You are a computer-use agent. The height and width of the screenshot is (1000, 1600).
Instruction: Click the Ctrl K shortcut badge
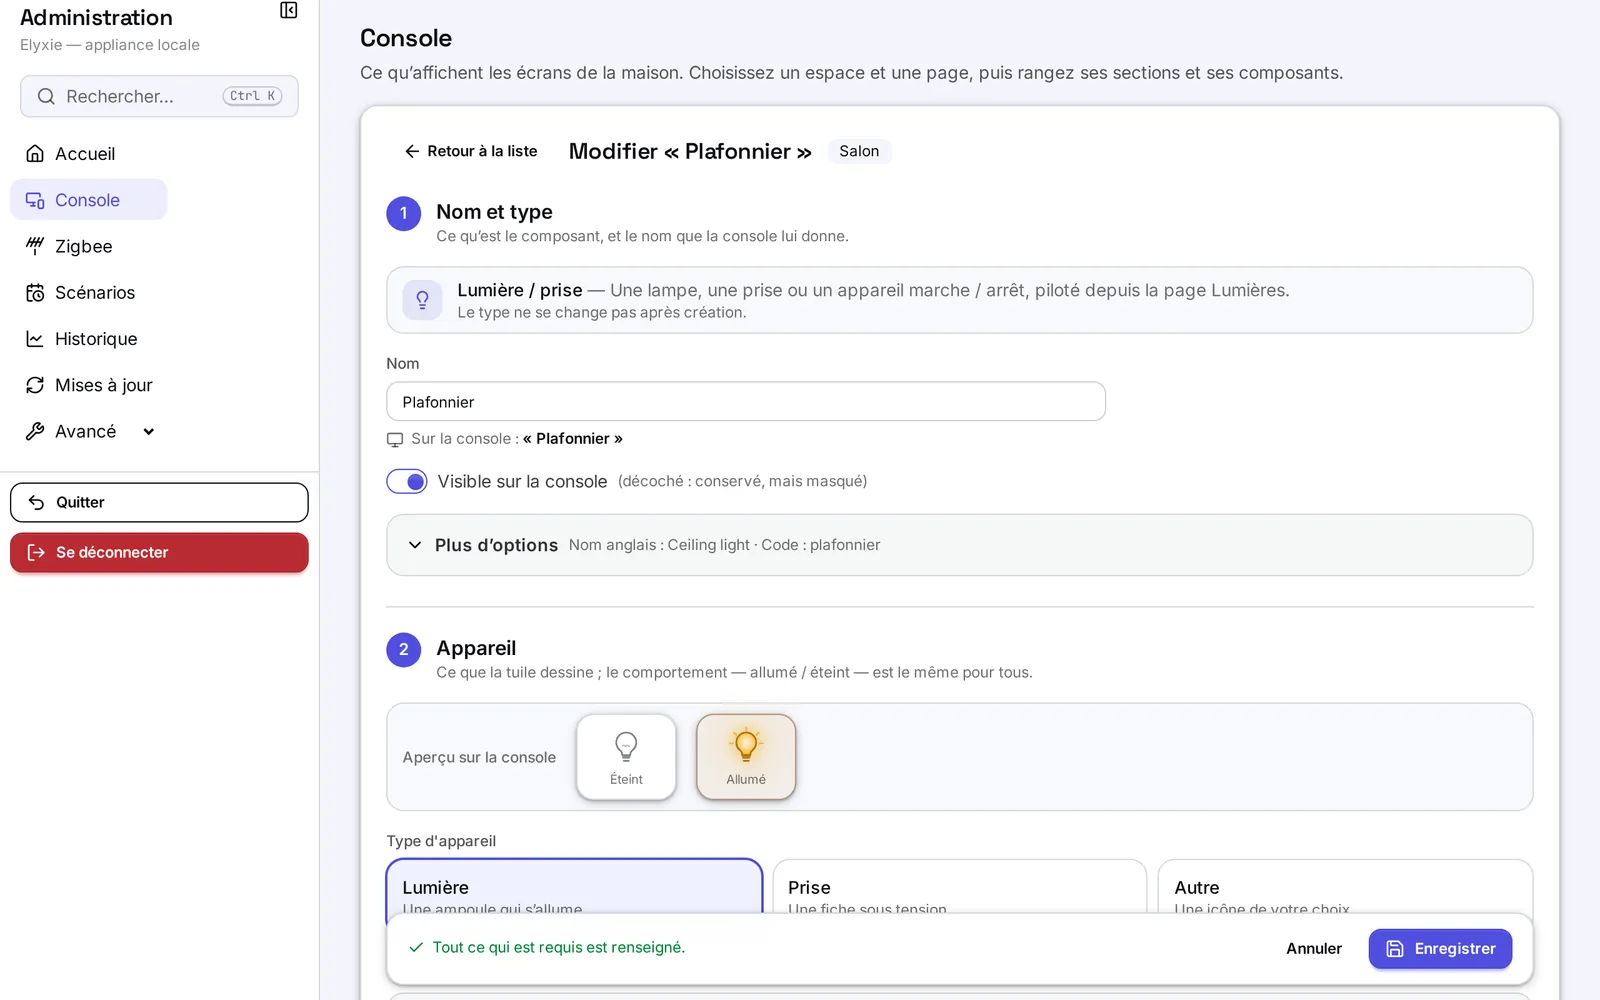coord(252,97)
